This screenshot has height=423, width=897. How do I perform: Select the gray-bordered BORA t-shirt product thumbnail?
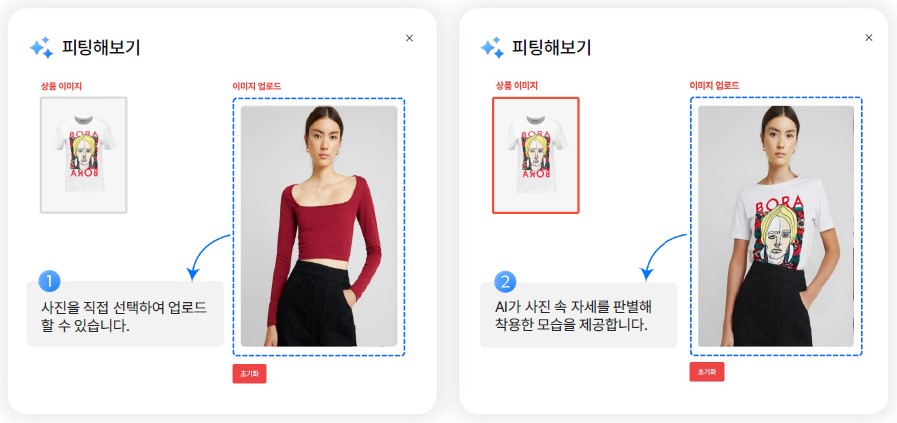(84, 155)
